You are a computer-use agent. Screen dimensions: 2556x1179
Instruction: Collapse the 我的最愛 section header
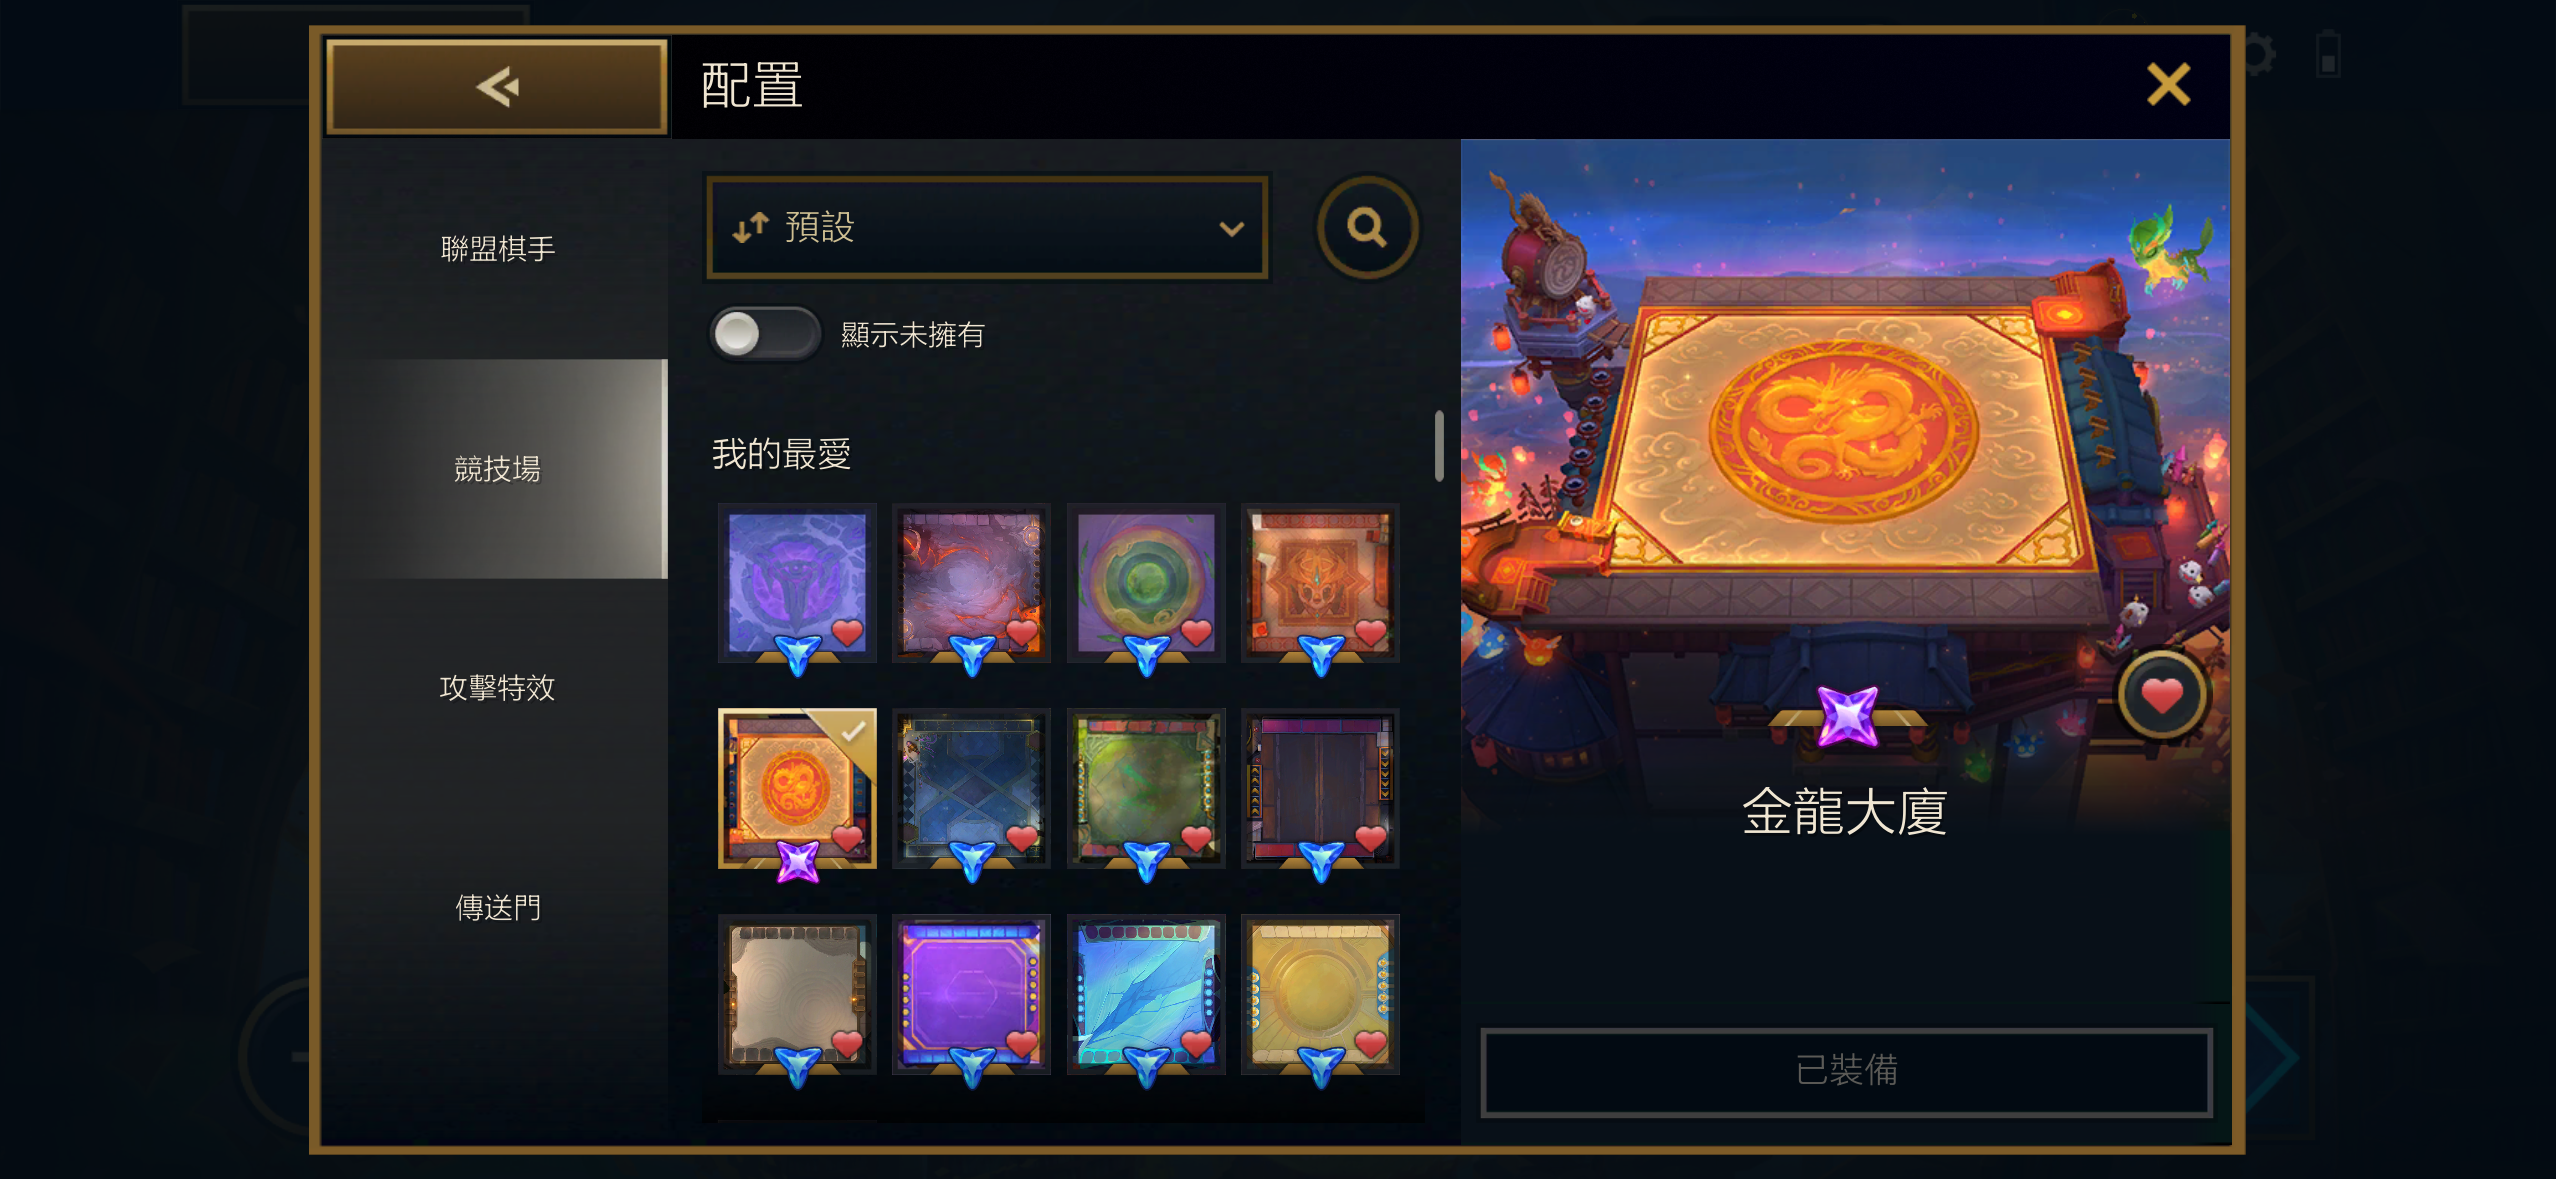tap(781, 454)
